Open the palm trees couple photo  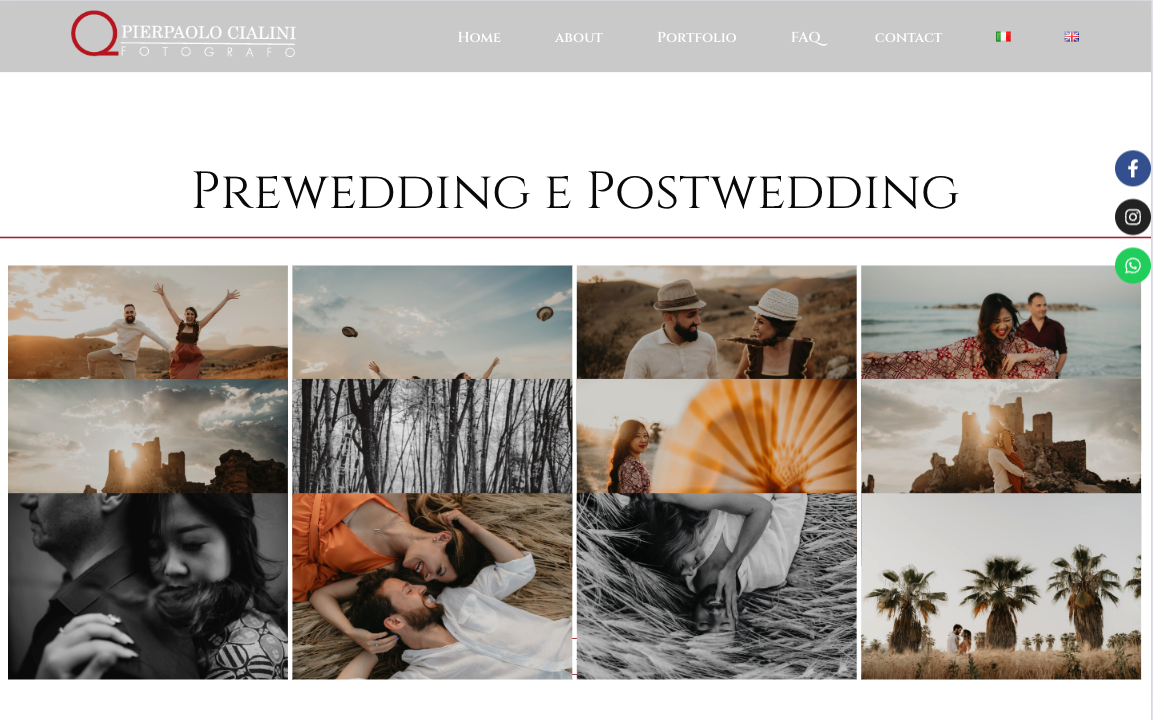click(x=1001, y=586)
